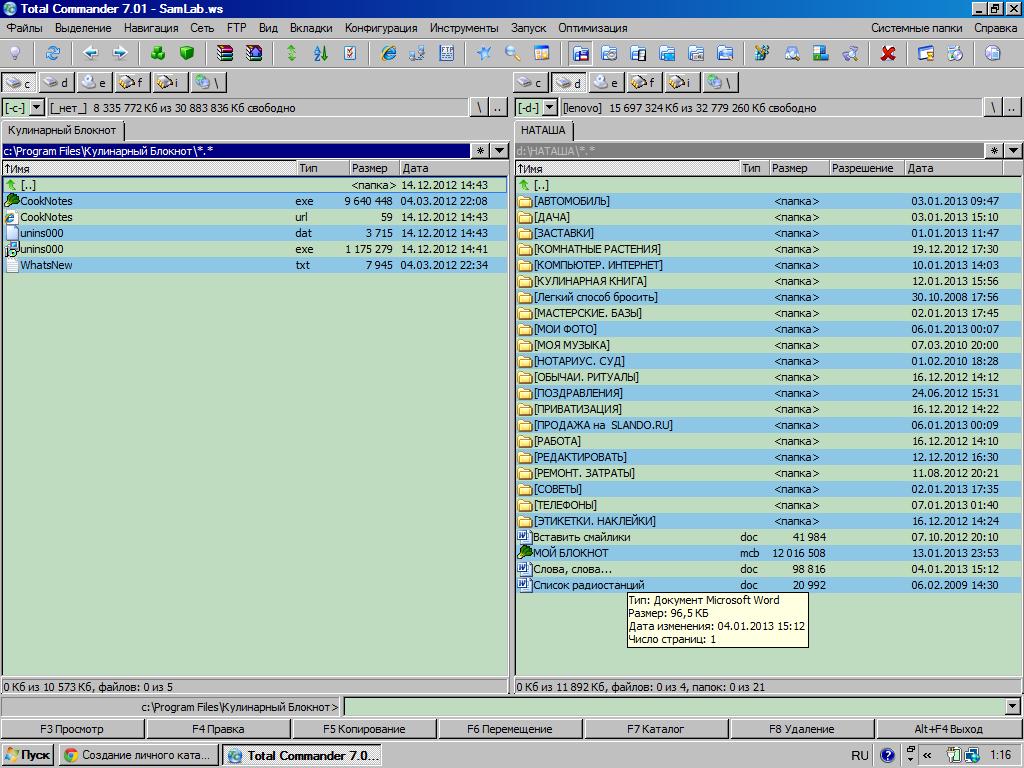Click the A-Z sort toolbar icon
Viewport: 1024px width, 768px height.
321,54
